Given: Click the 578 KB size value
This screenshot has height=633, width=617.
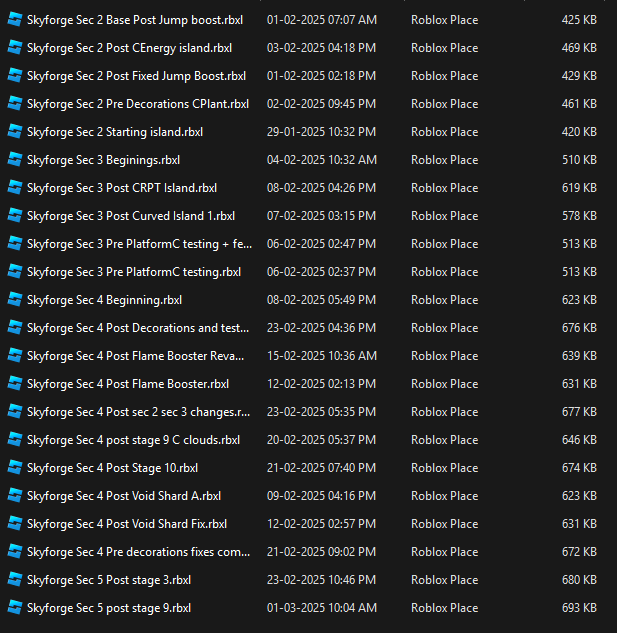Looking at the screenshot, I should tap(579, 216).
